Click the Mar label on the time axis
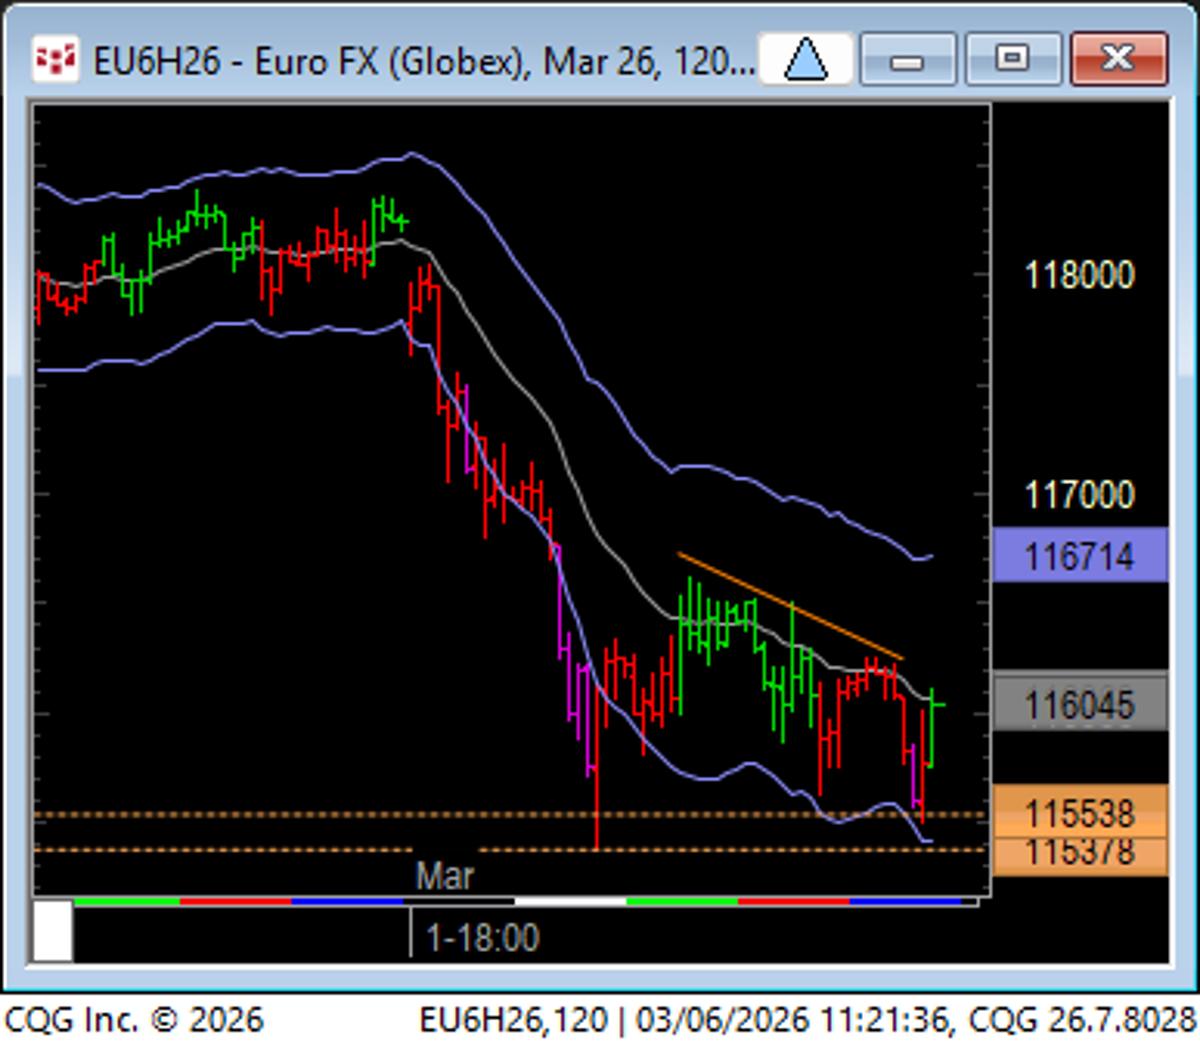Image resolution: width=1200 pixels, height=1044 pixels. 445,877
